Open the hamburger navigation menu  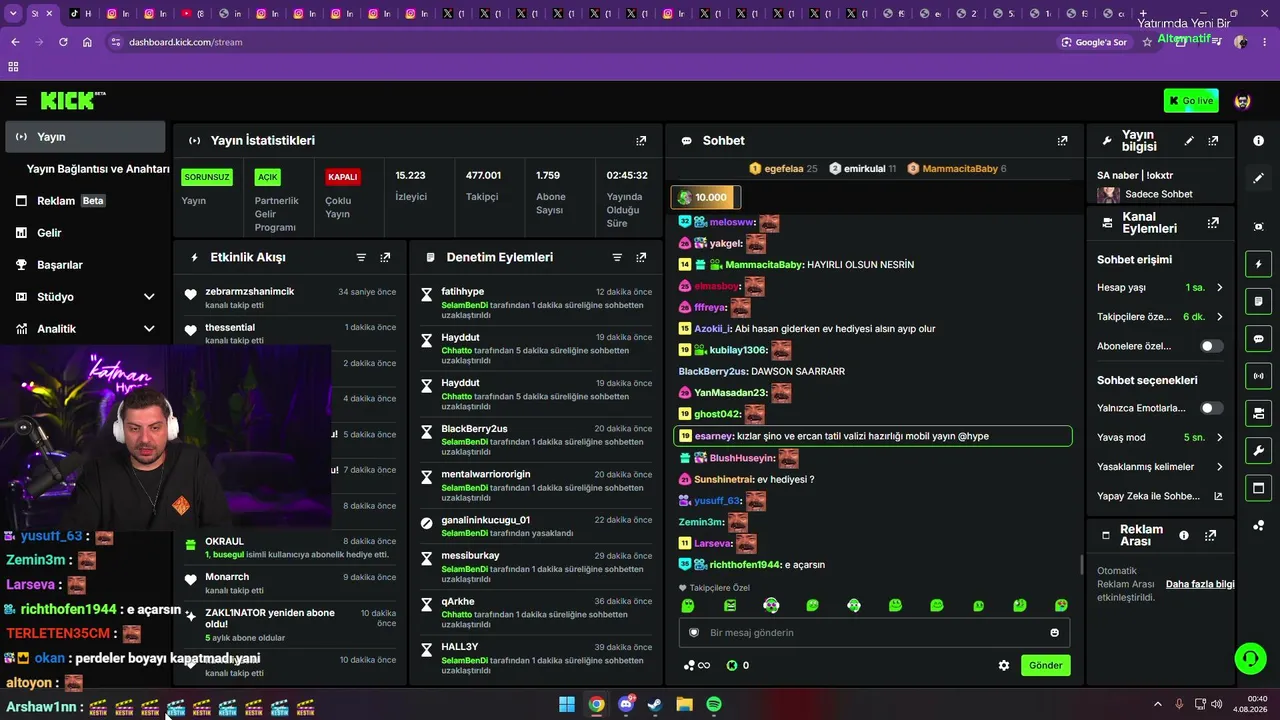21,101
